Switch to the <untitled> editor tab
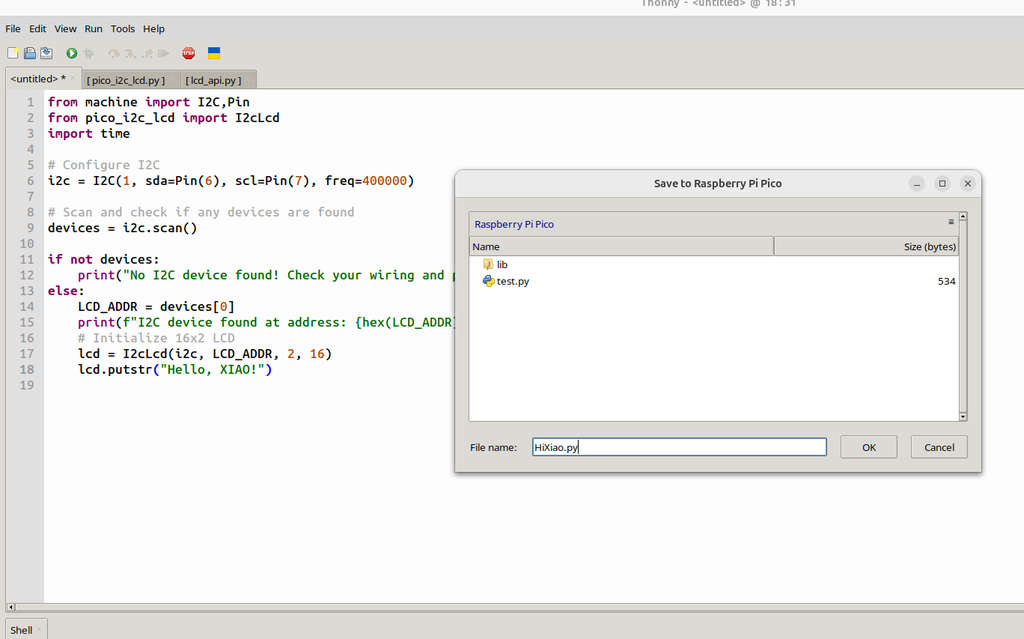 tap(42, 78)
